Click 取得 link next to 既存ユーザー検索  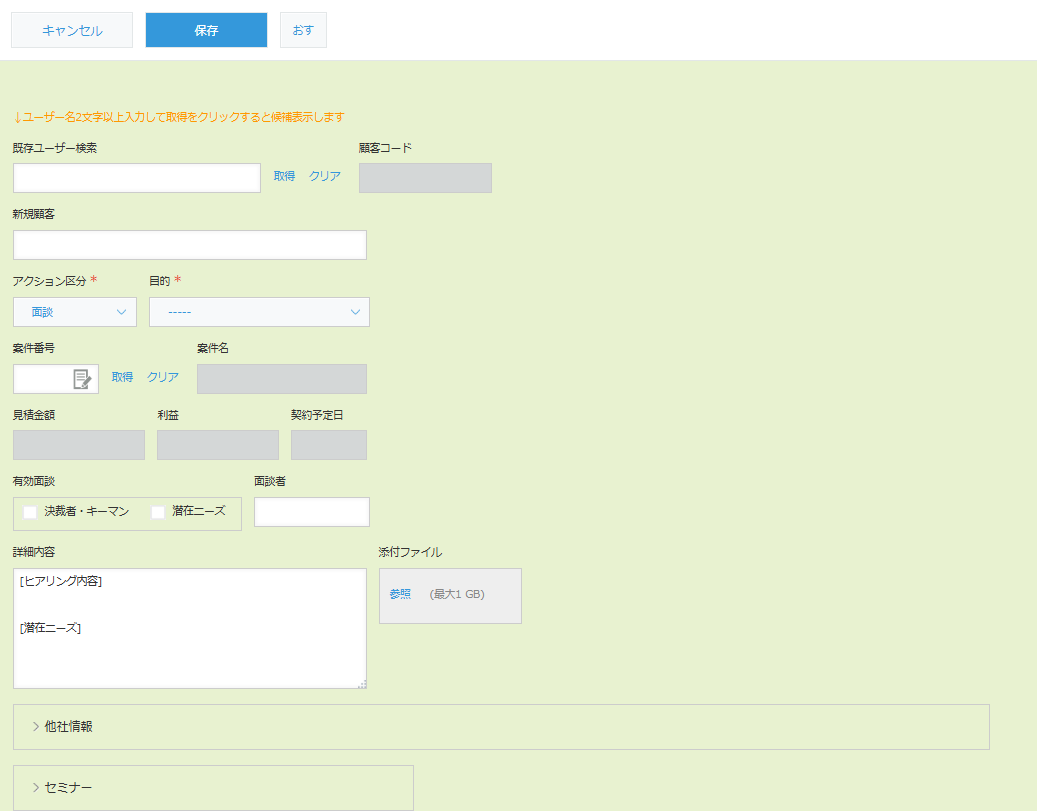click(x=284, y=176)
